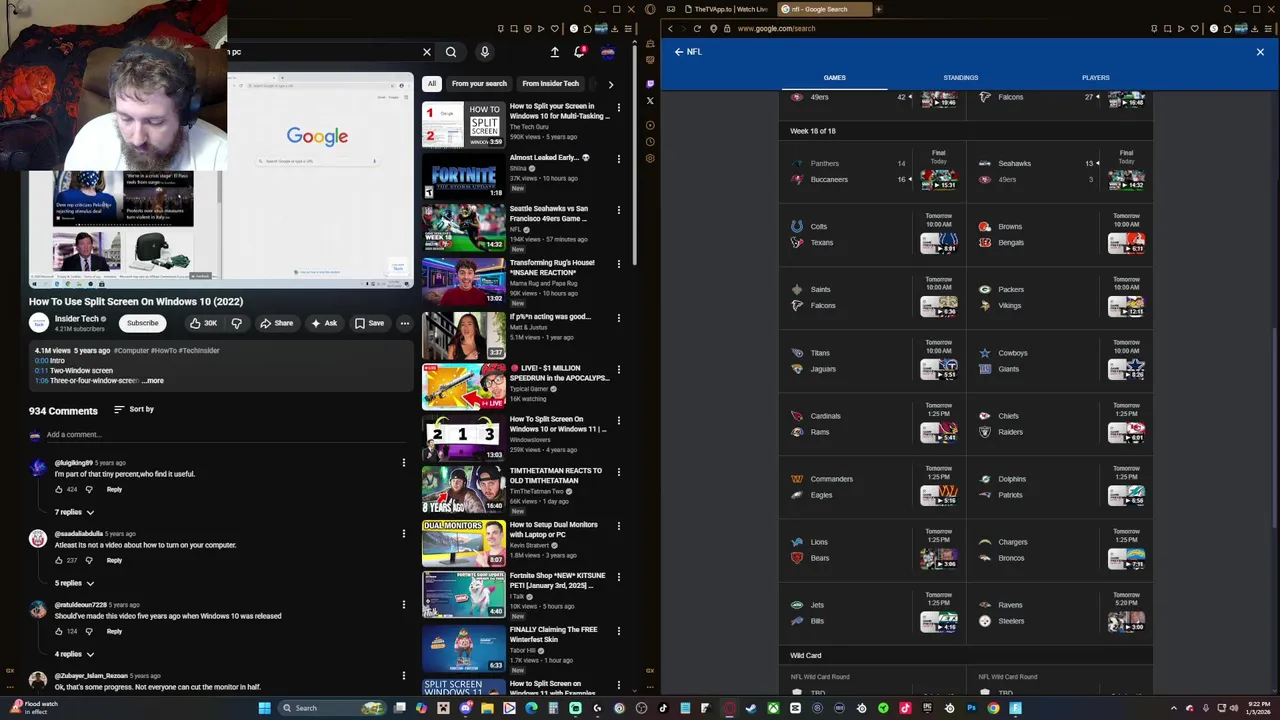
Task: Save the video to a playlist
Action: 369,323
